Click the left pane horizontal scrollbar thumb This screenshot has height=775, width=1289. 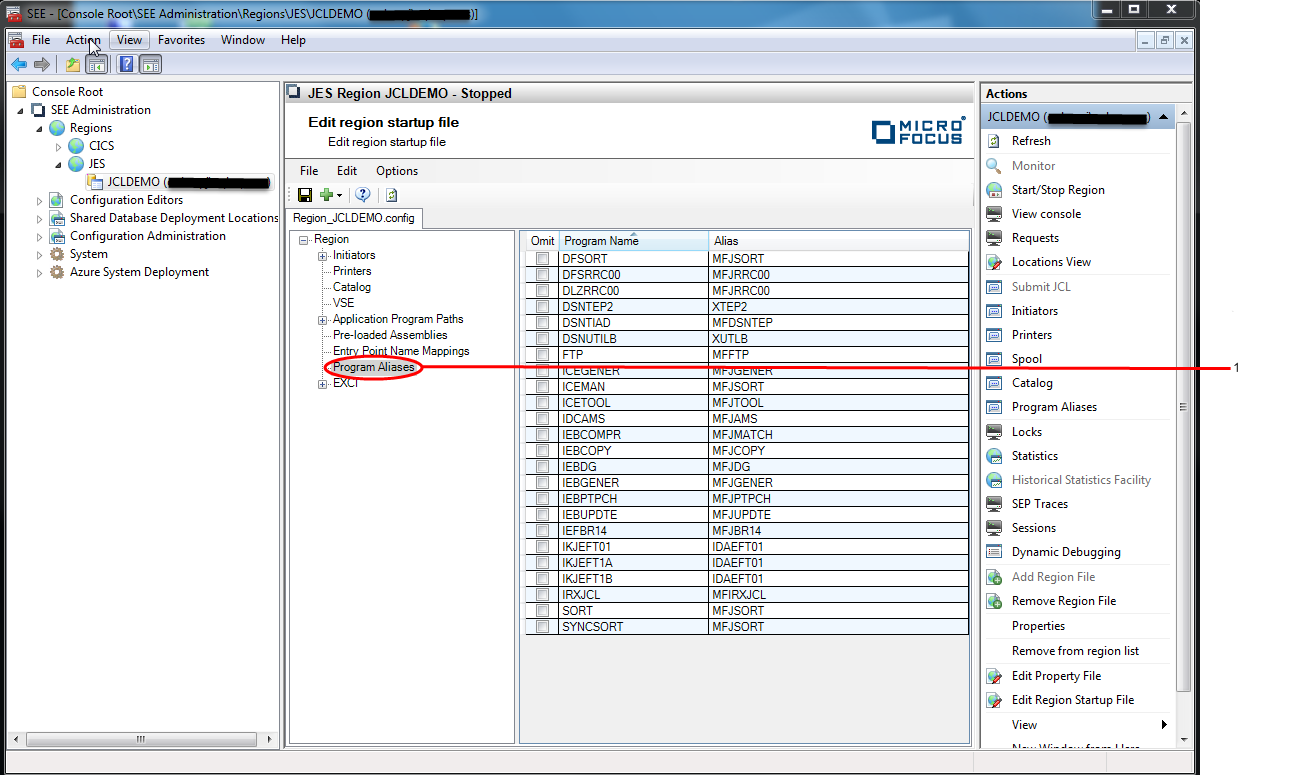pyautogui.click(x=139, y=739)
